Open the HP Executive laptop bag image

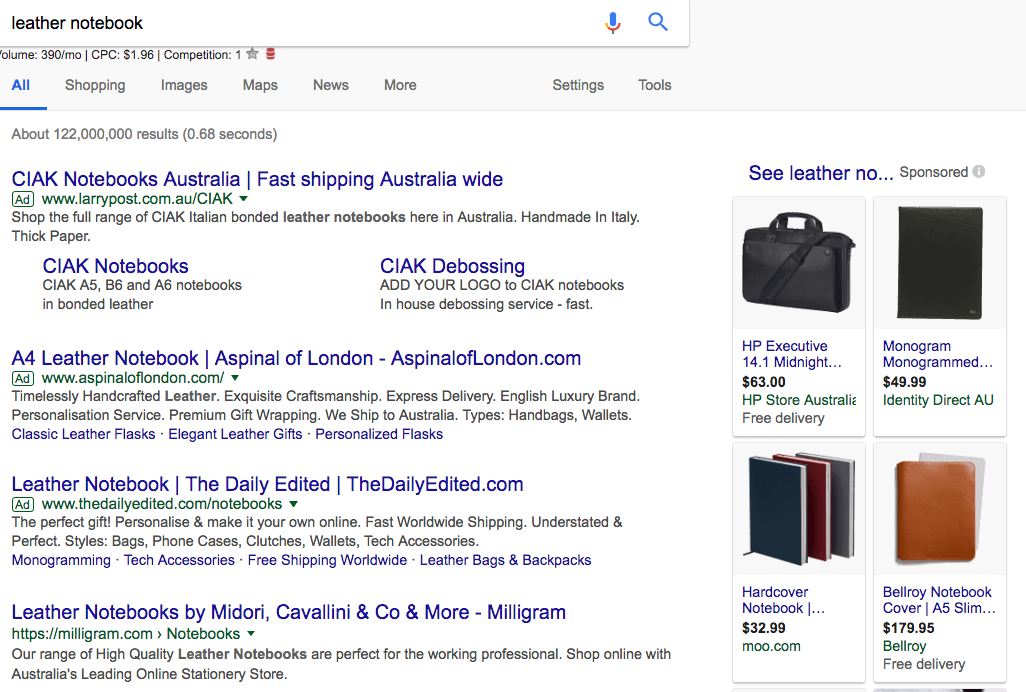tap(798, 264)
